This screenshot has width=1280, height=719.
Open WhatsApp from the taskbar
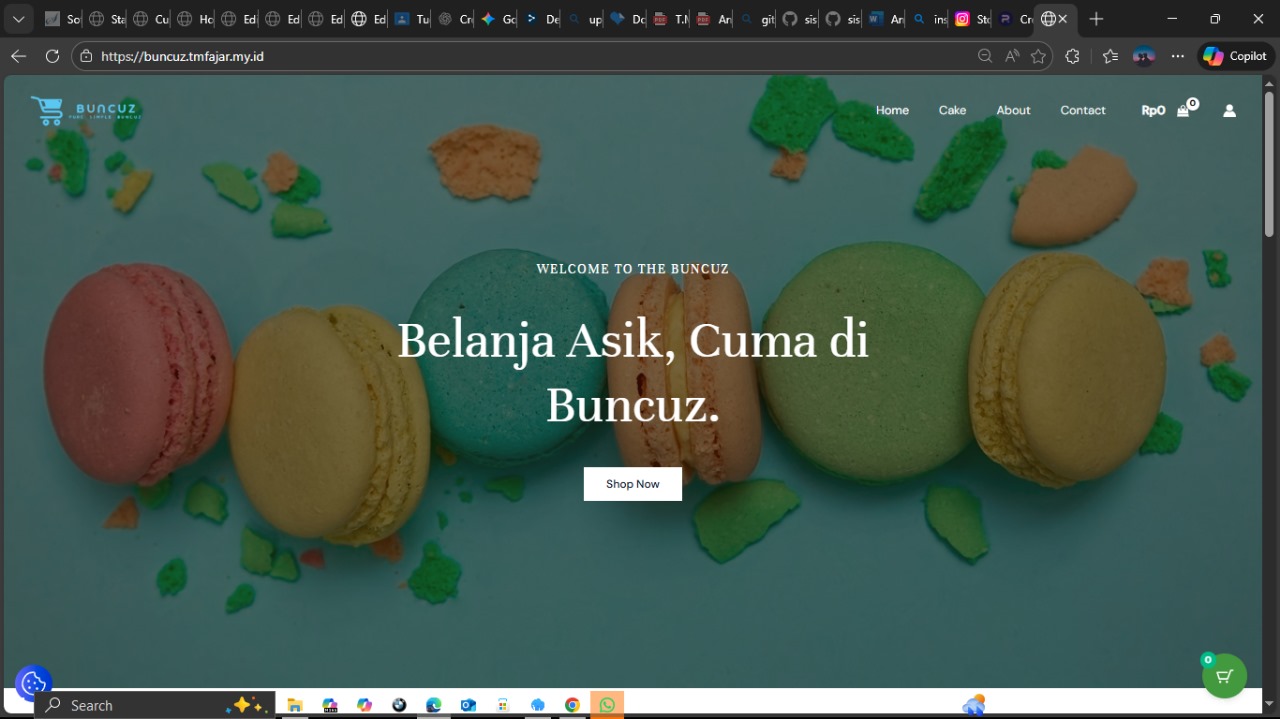point(607,705)
